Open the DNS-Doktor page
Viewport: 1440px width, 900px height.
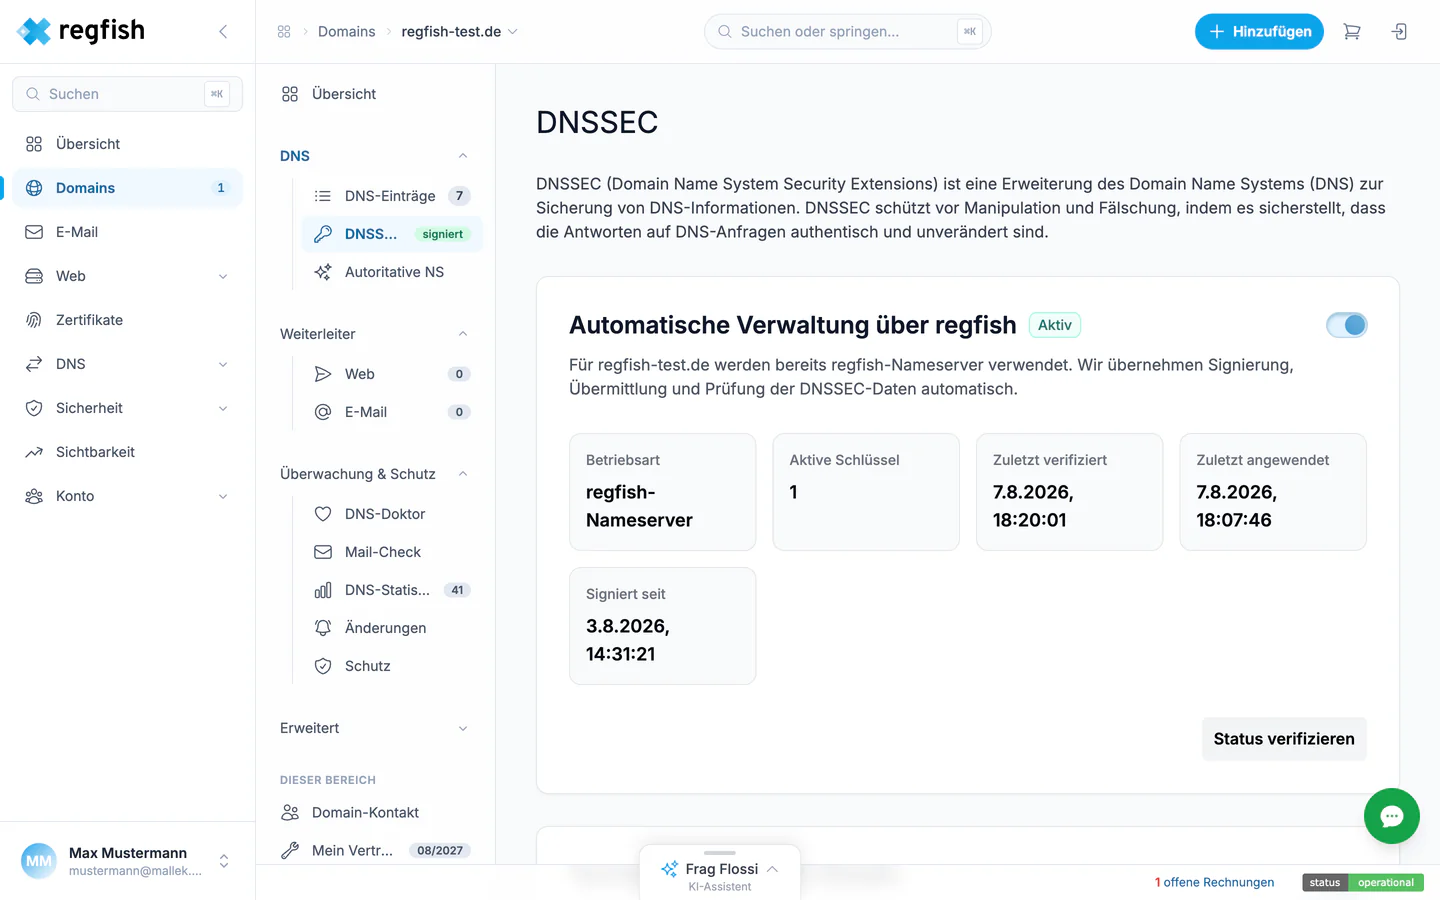[x=392, y=514]
